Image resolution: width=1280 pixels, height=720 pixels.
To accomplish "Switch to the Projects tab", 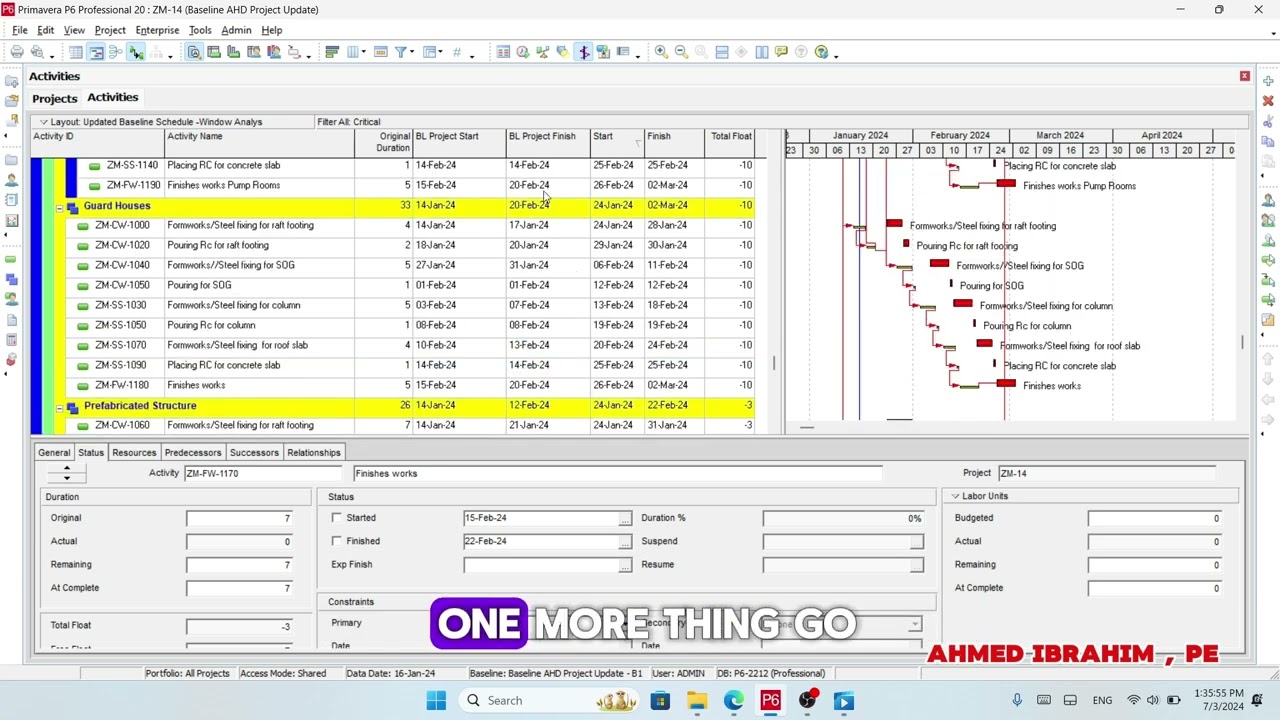I will [x=54, y=98].
